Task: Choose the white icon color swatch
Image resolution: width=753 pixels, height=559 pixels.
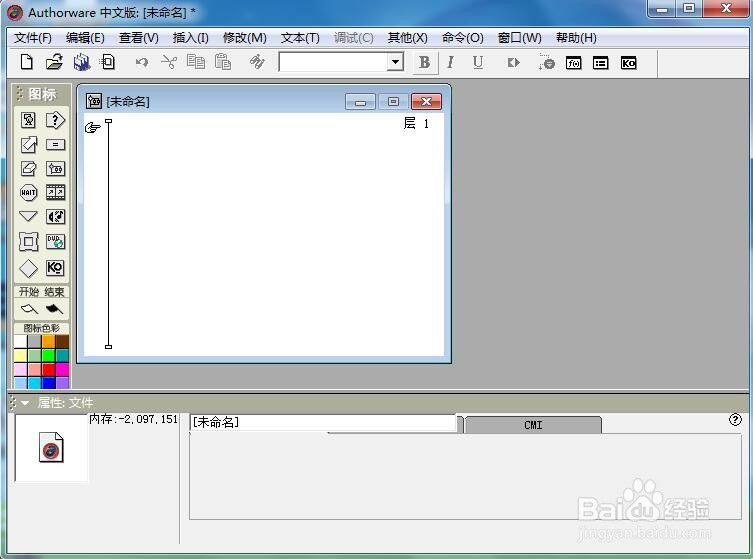Action: point(21,341)
